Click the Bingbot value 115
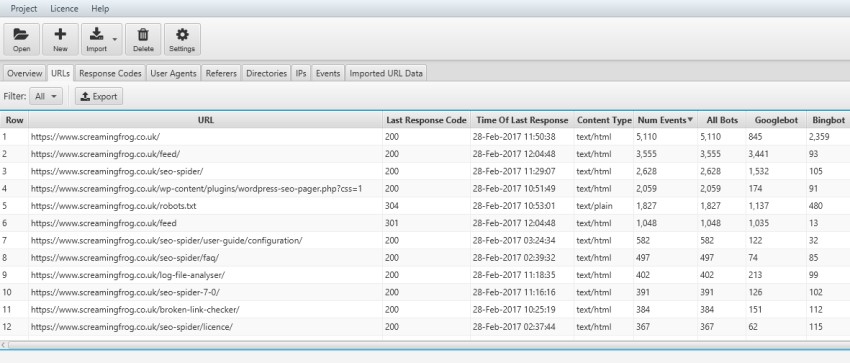 click(815, 327)
